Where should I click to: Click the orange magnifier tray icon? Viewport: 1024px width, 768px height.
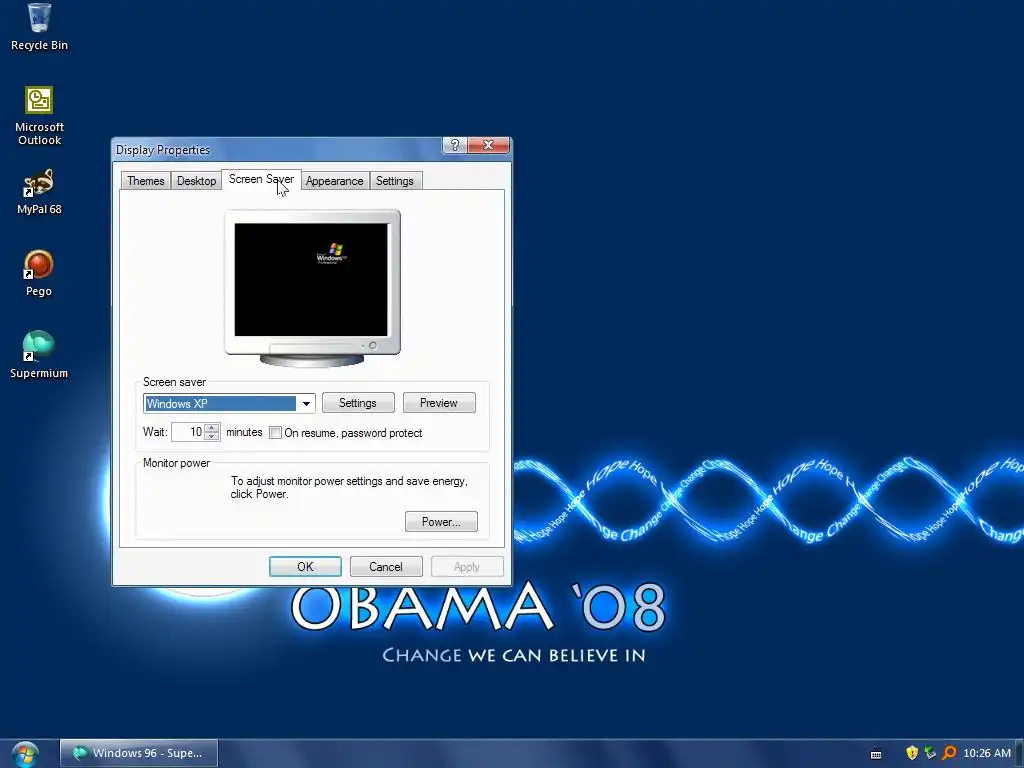949,753
